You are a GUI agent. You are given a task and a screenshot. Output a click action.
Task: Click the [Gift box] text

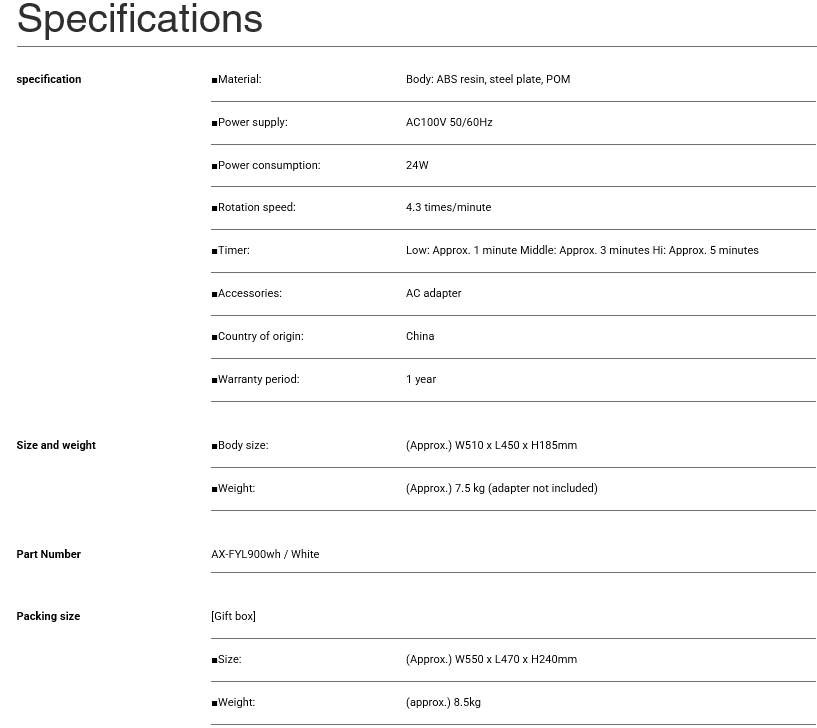coord(233,616)
